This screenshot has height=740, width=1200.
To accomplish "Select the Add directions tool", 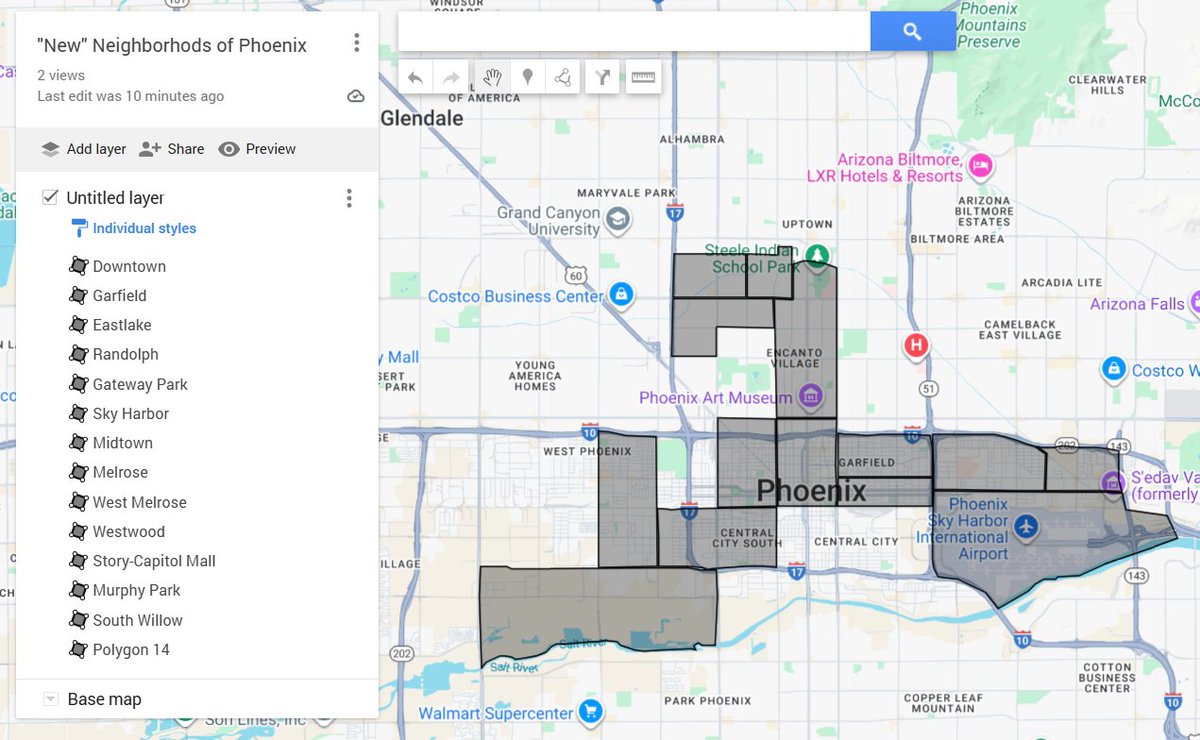I will (x=603, y=78).
